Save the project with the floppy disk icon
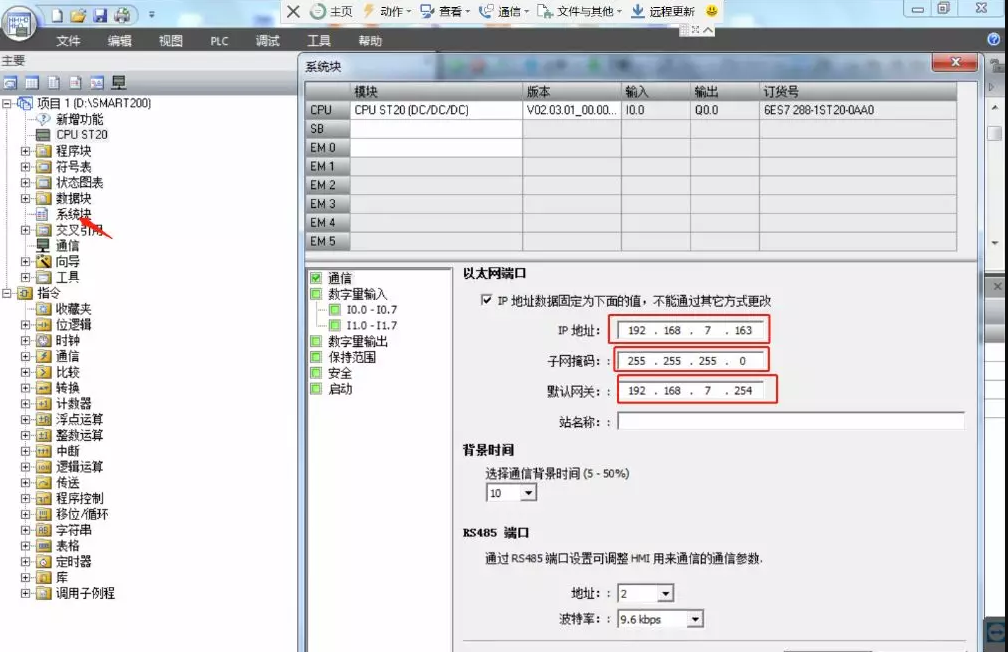The image size is (1008, 652). click(100, 15)
